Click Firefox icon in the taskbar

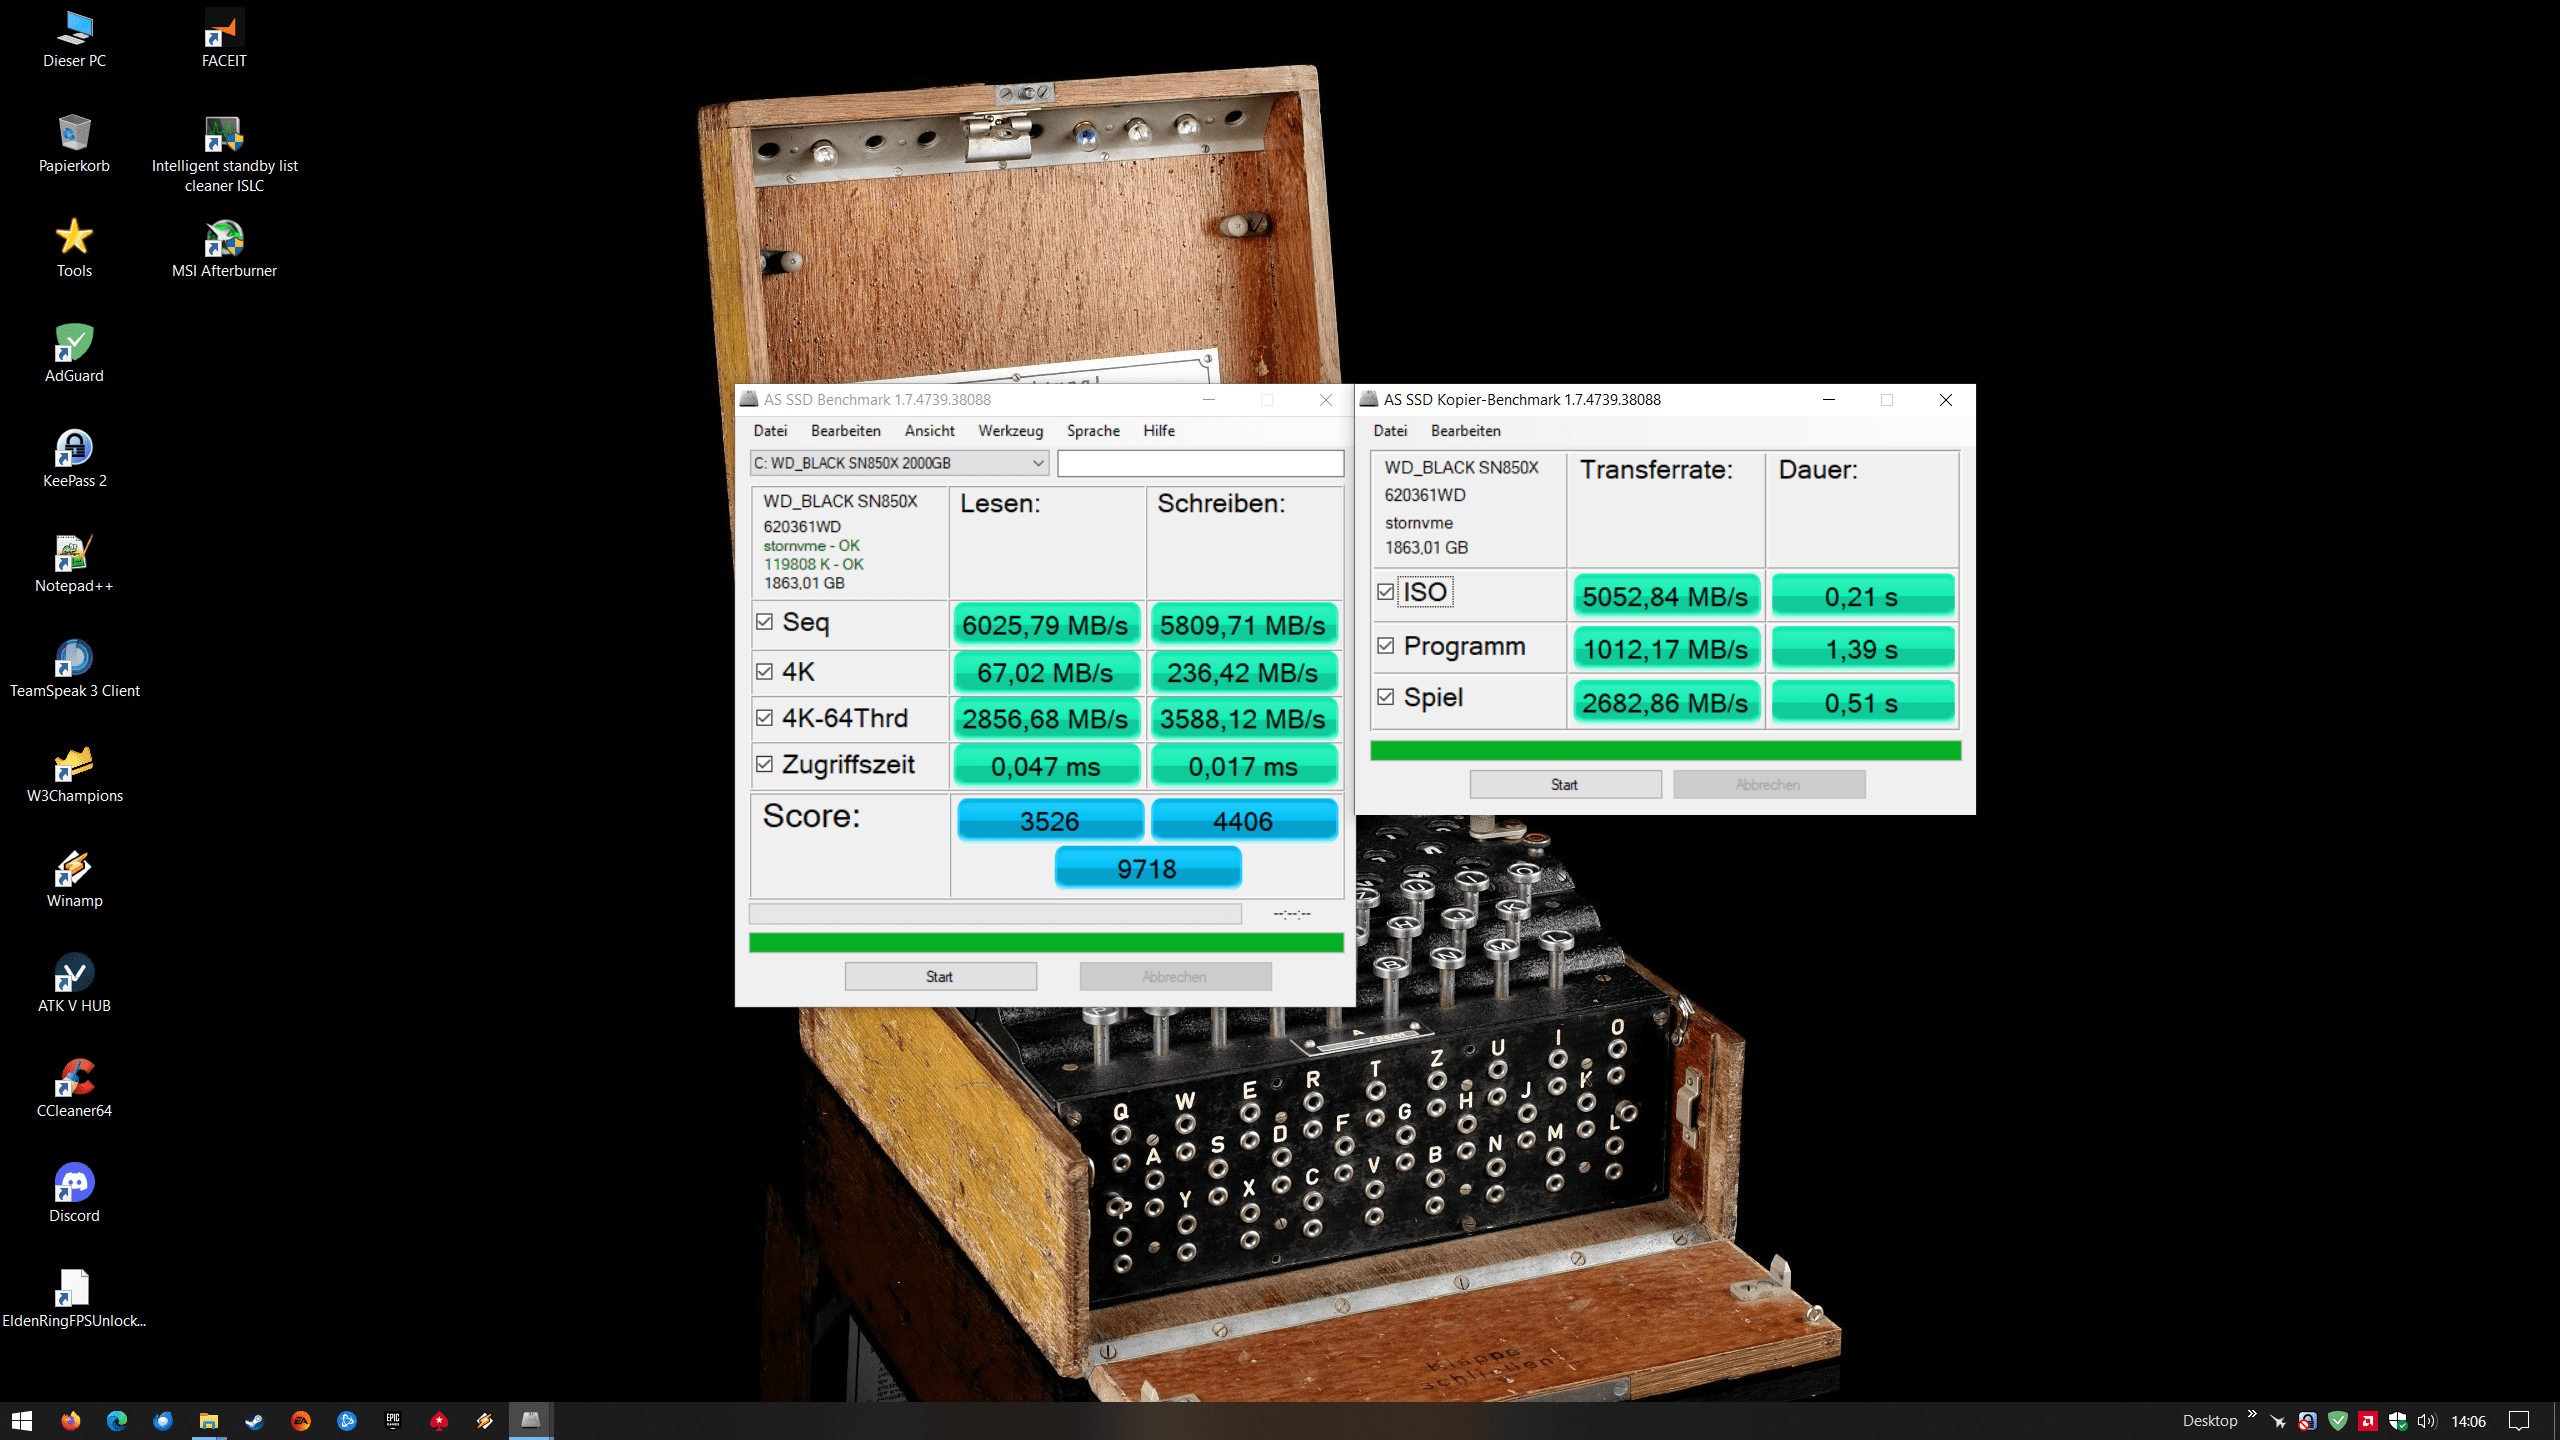point(70,1421)
